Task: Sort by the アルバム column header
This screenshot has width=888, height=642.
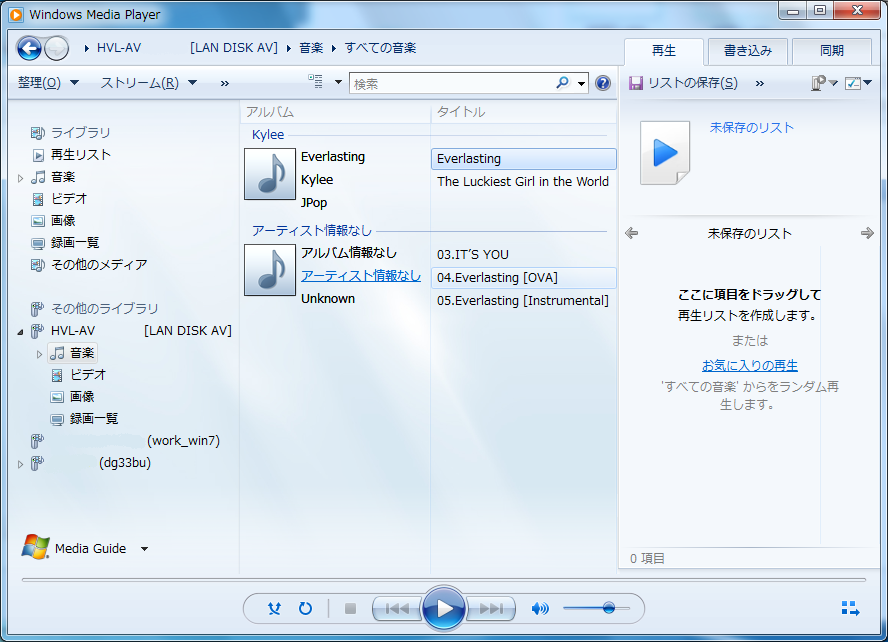Action: (x=335, y=112)
